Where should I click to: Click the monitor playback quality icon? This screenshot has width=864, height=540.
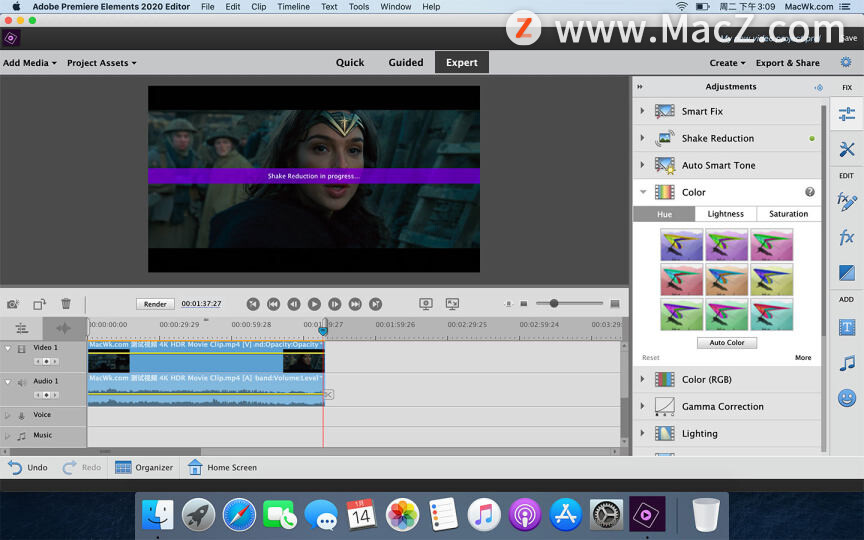click(x=425, y=304)
